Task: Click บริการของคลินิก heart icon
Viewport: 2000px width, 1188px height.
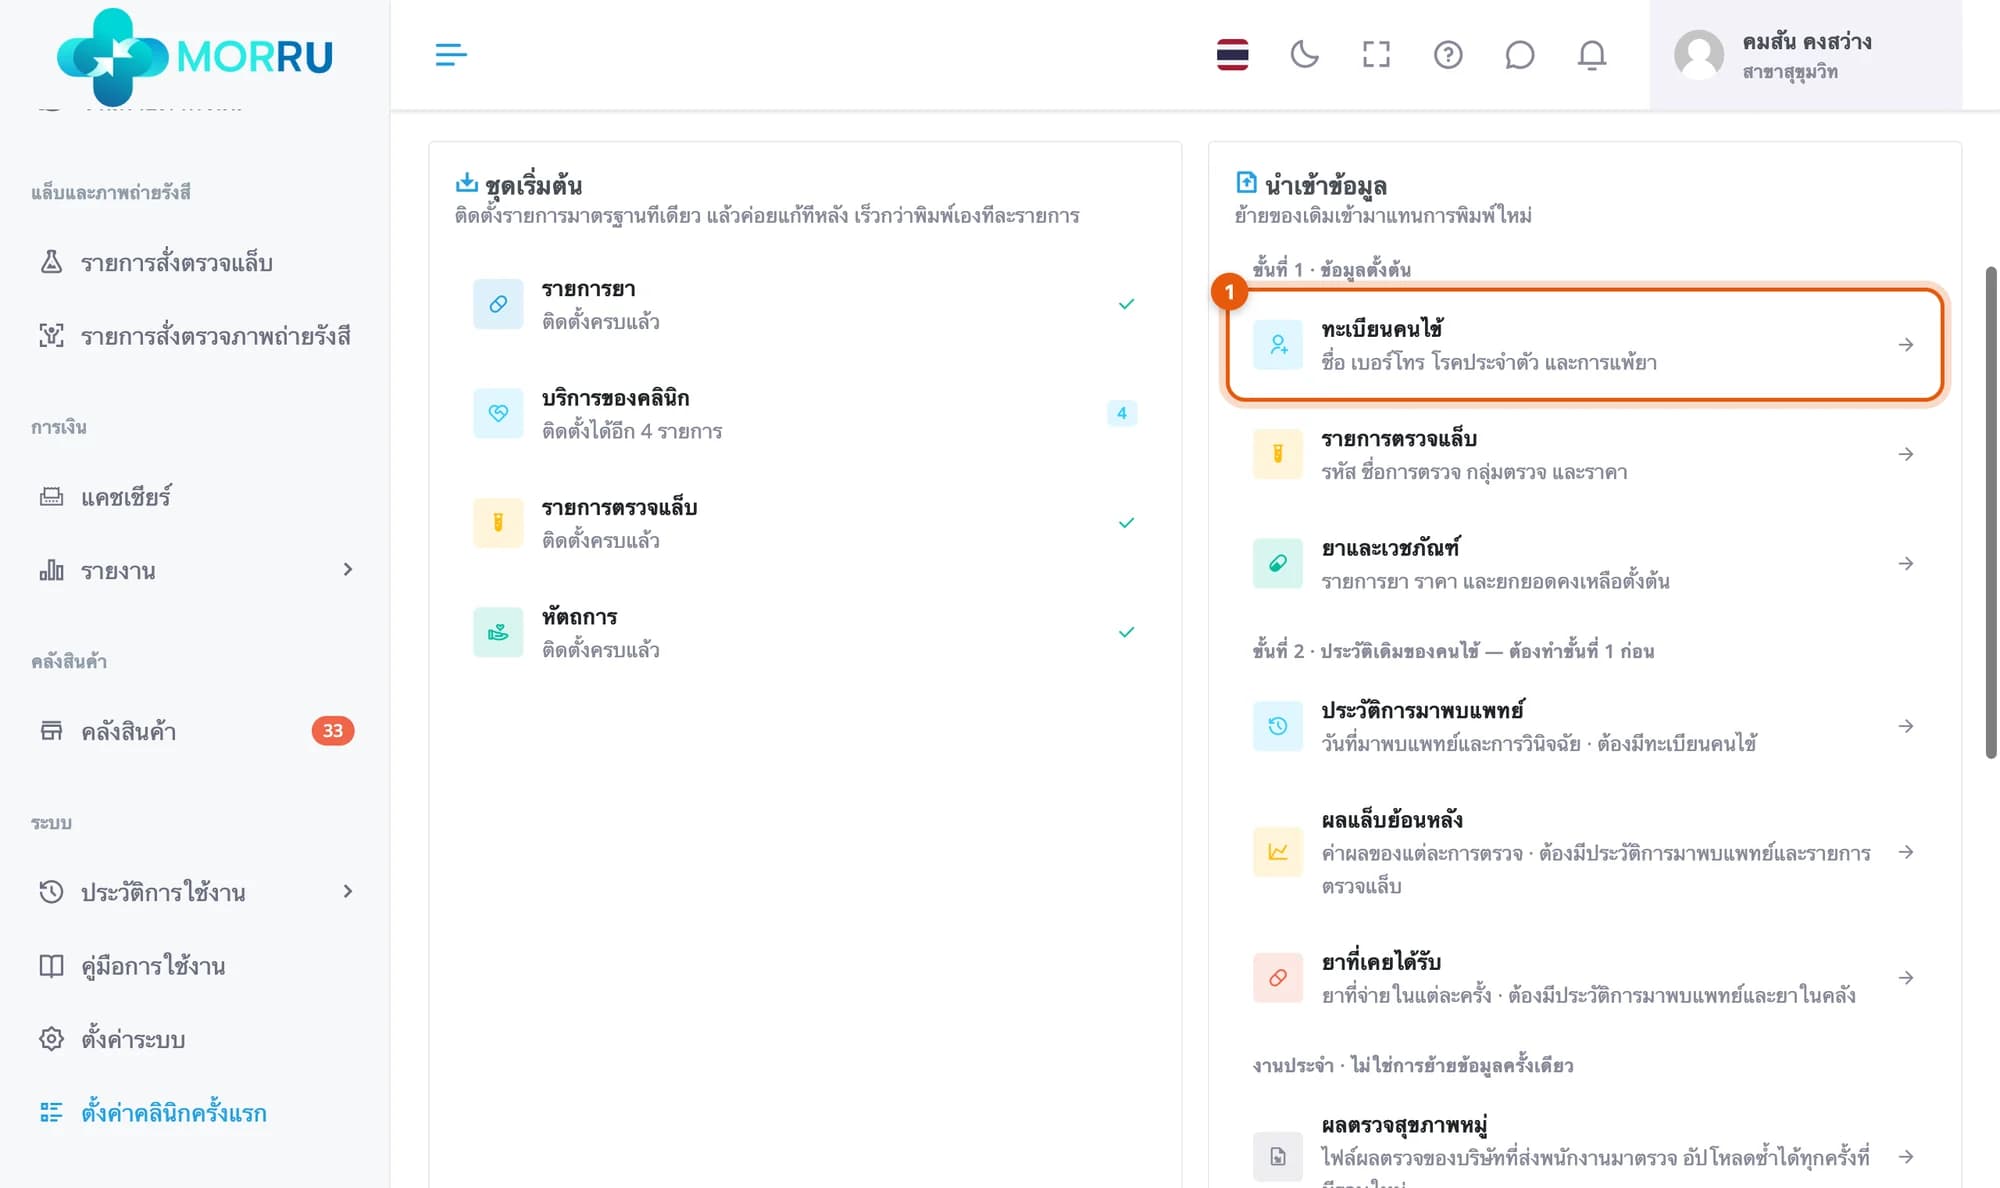Action: [498, 413]
